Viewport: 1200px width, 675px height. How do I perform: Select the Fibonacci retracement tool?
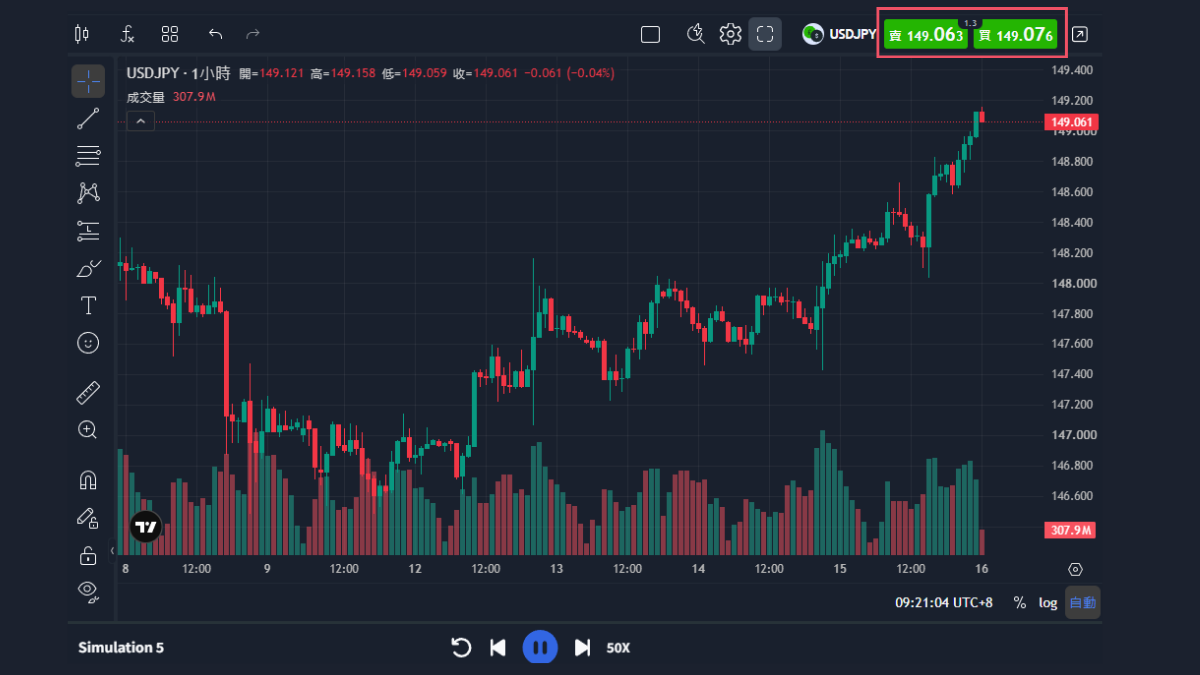[88, 155]
